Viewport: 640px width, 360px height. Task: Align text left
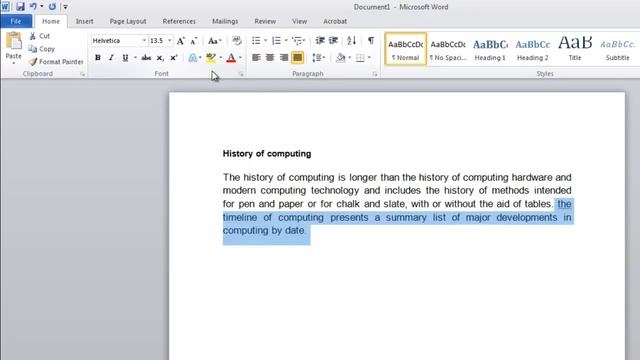[x=256, y=58]
